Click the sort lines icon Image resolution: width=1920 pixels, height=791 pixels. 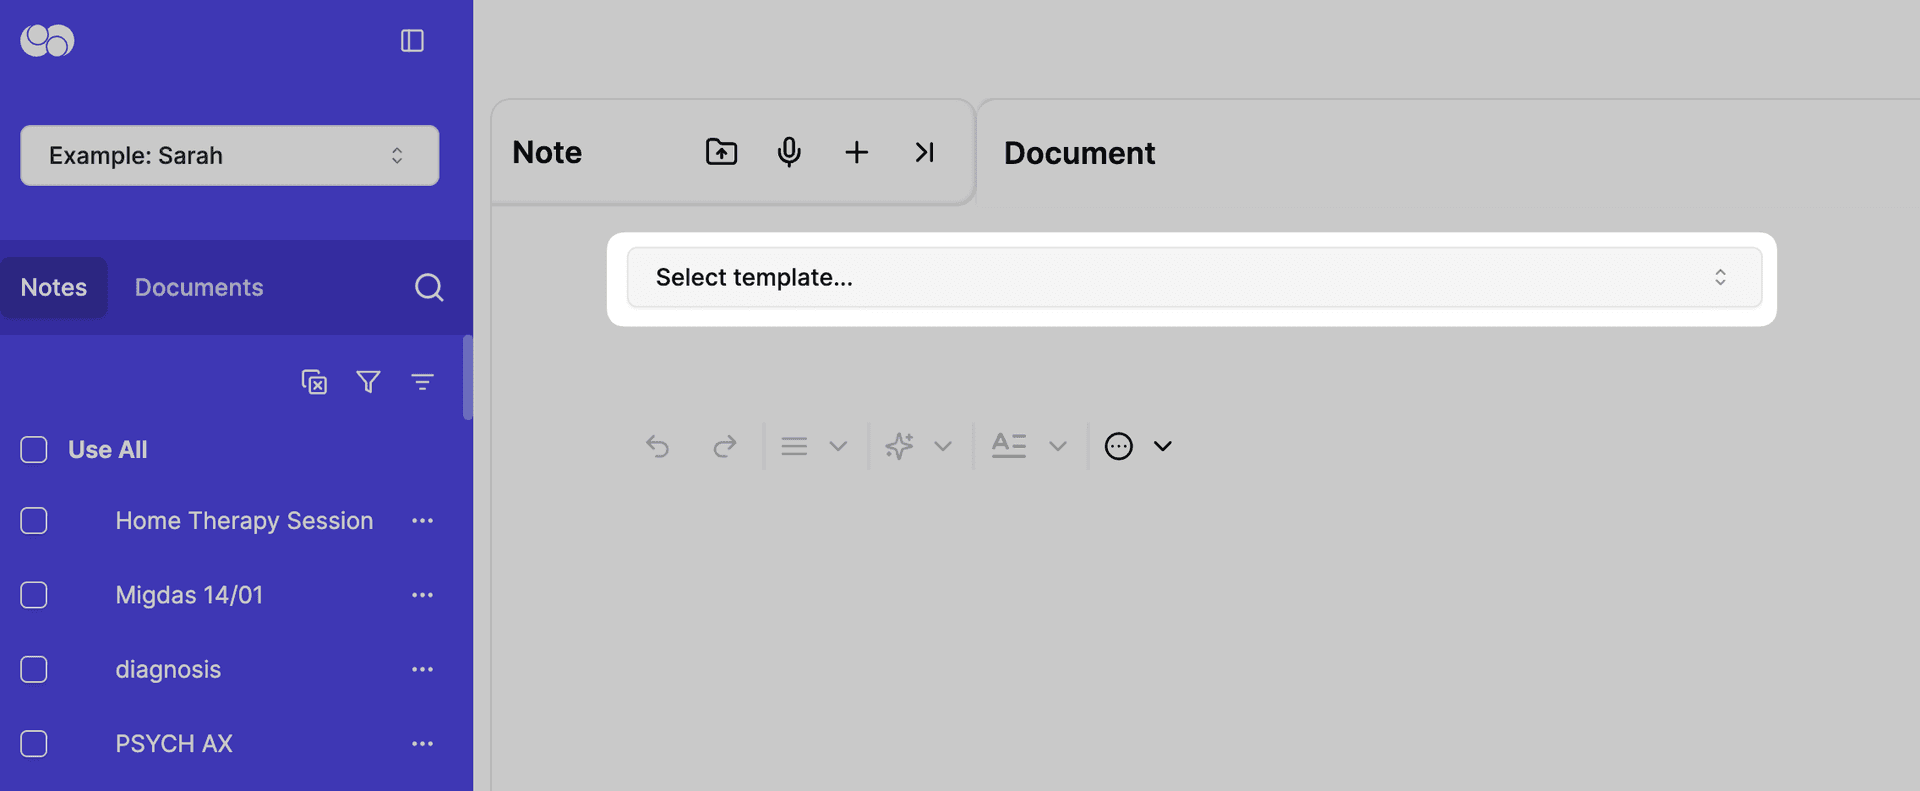point(422,382)
